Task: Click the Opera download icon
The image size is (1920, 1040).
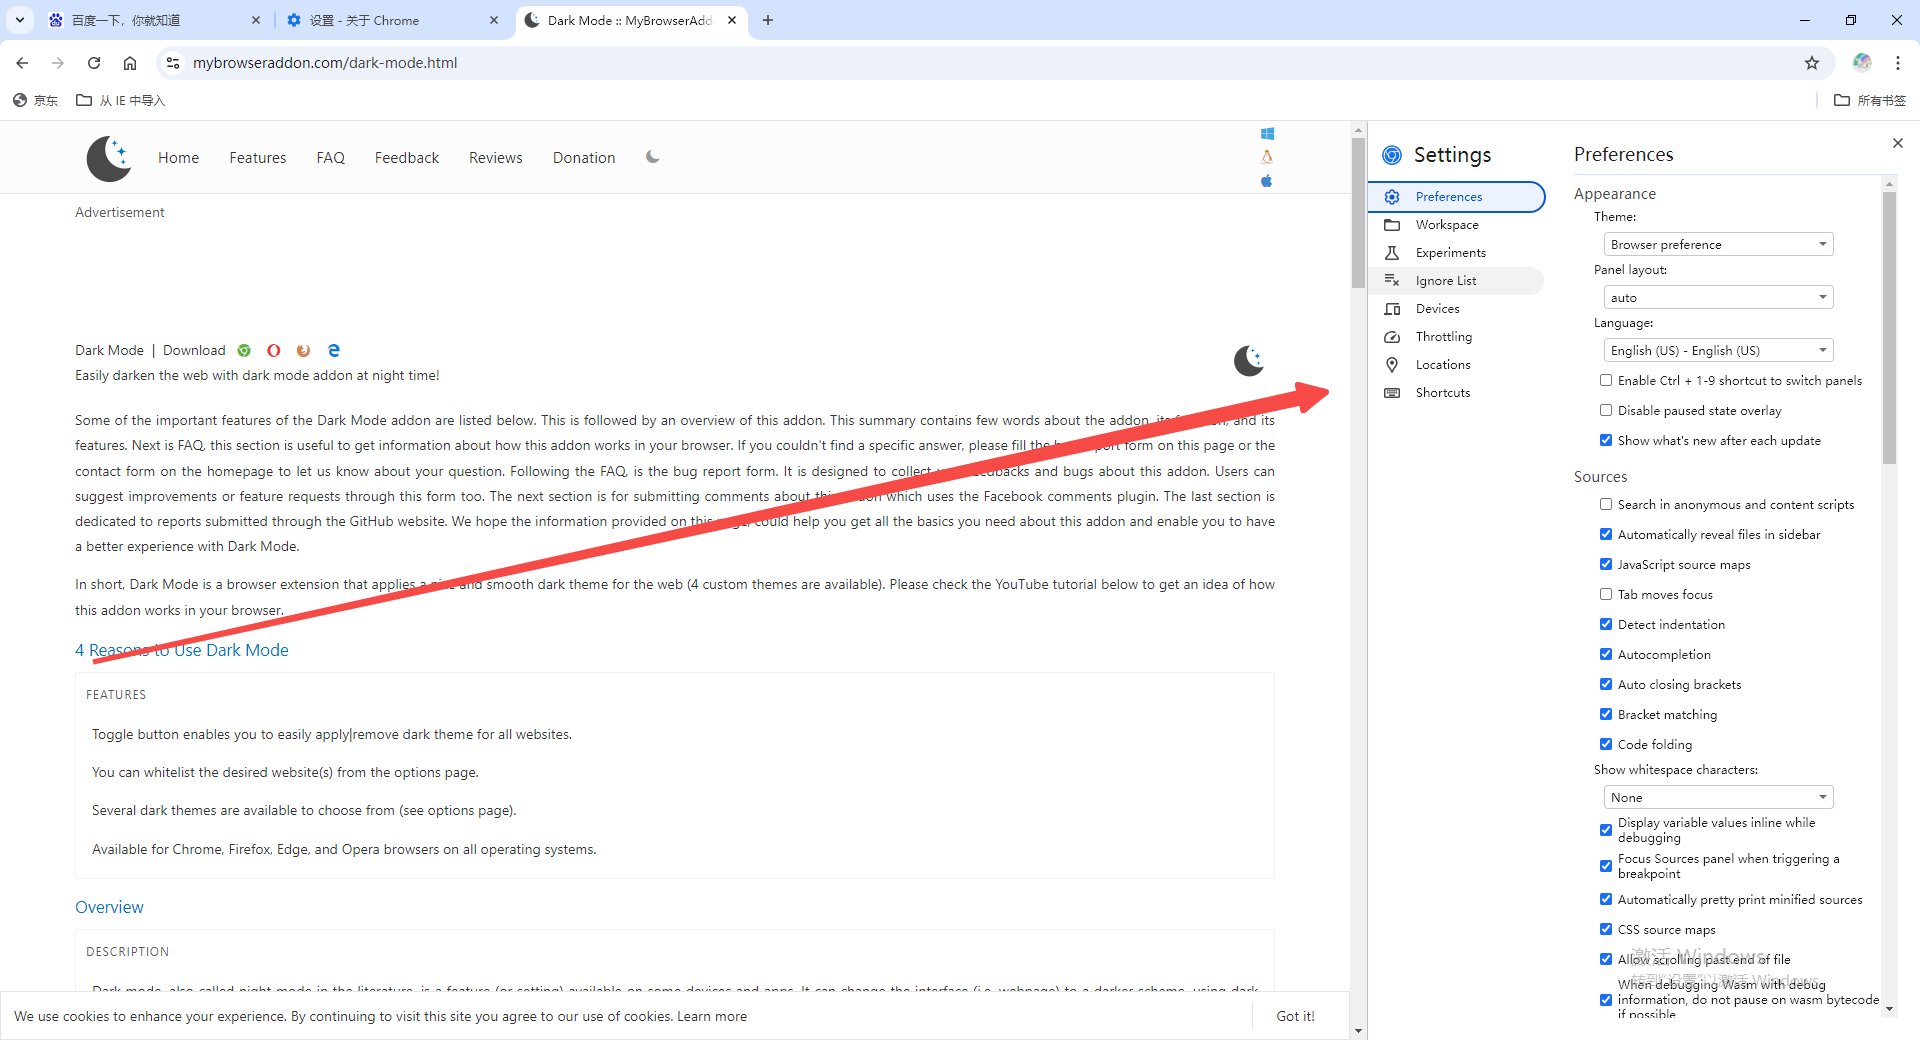Action: (x=274, y=350)
